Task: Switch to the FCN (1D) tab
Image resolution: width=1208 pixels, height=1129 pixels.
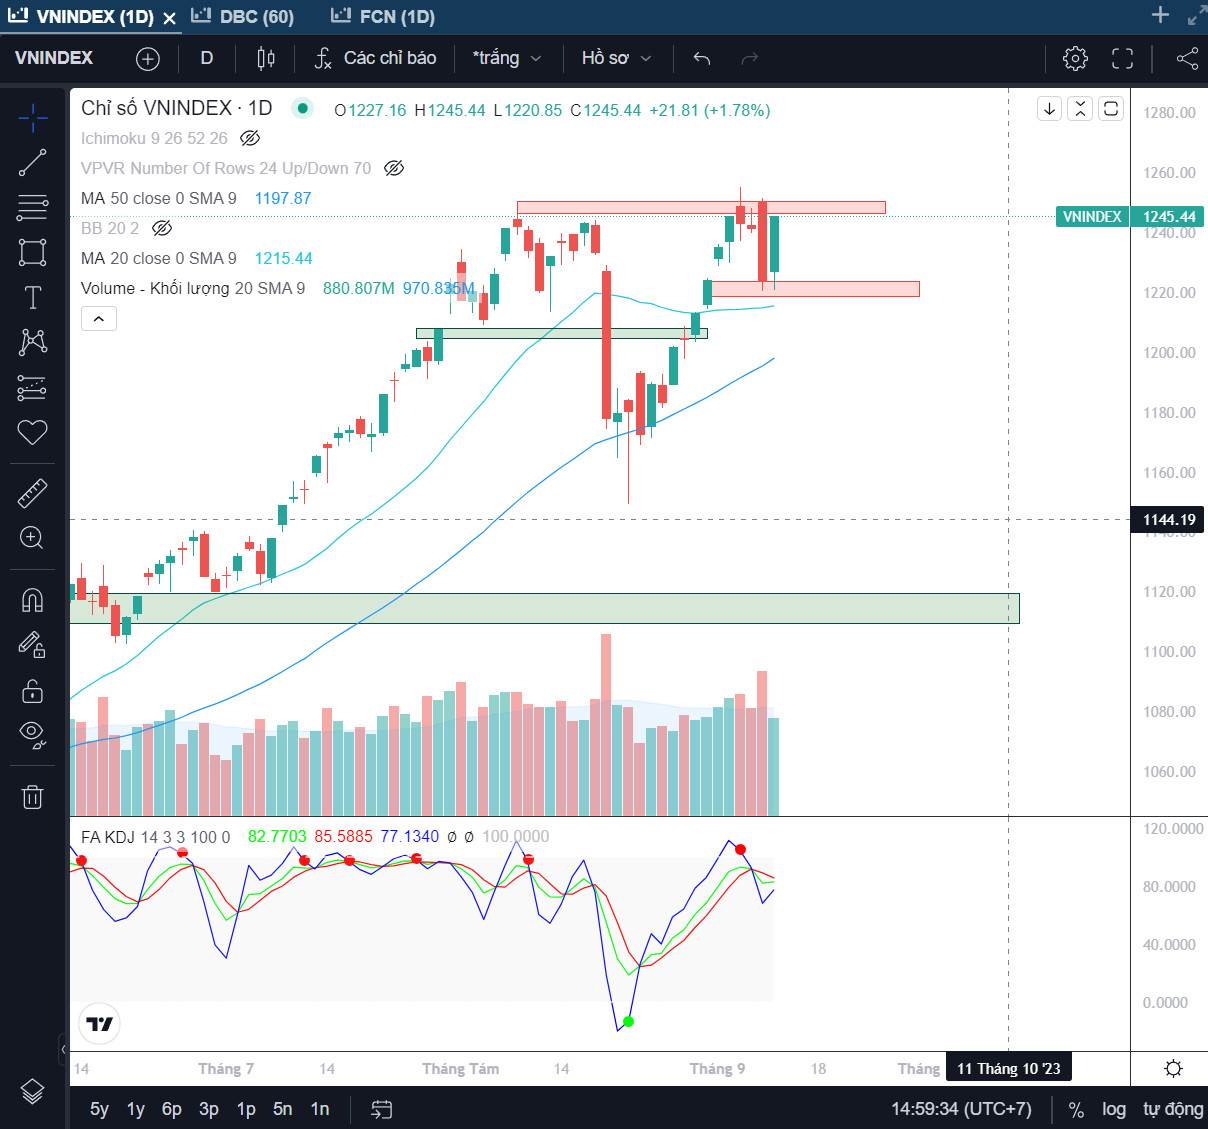Action: (x=383, y=16)
